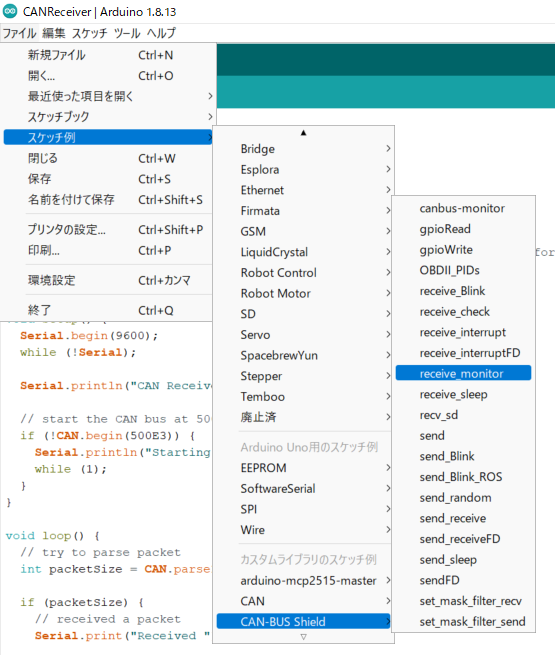This screenshot has width=555, height=655.
Task: Choose 名前を付けて保存
Action: [x=108, y=200]
